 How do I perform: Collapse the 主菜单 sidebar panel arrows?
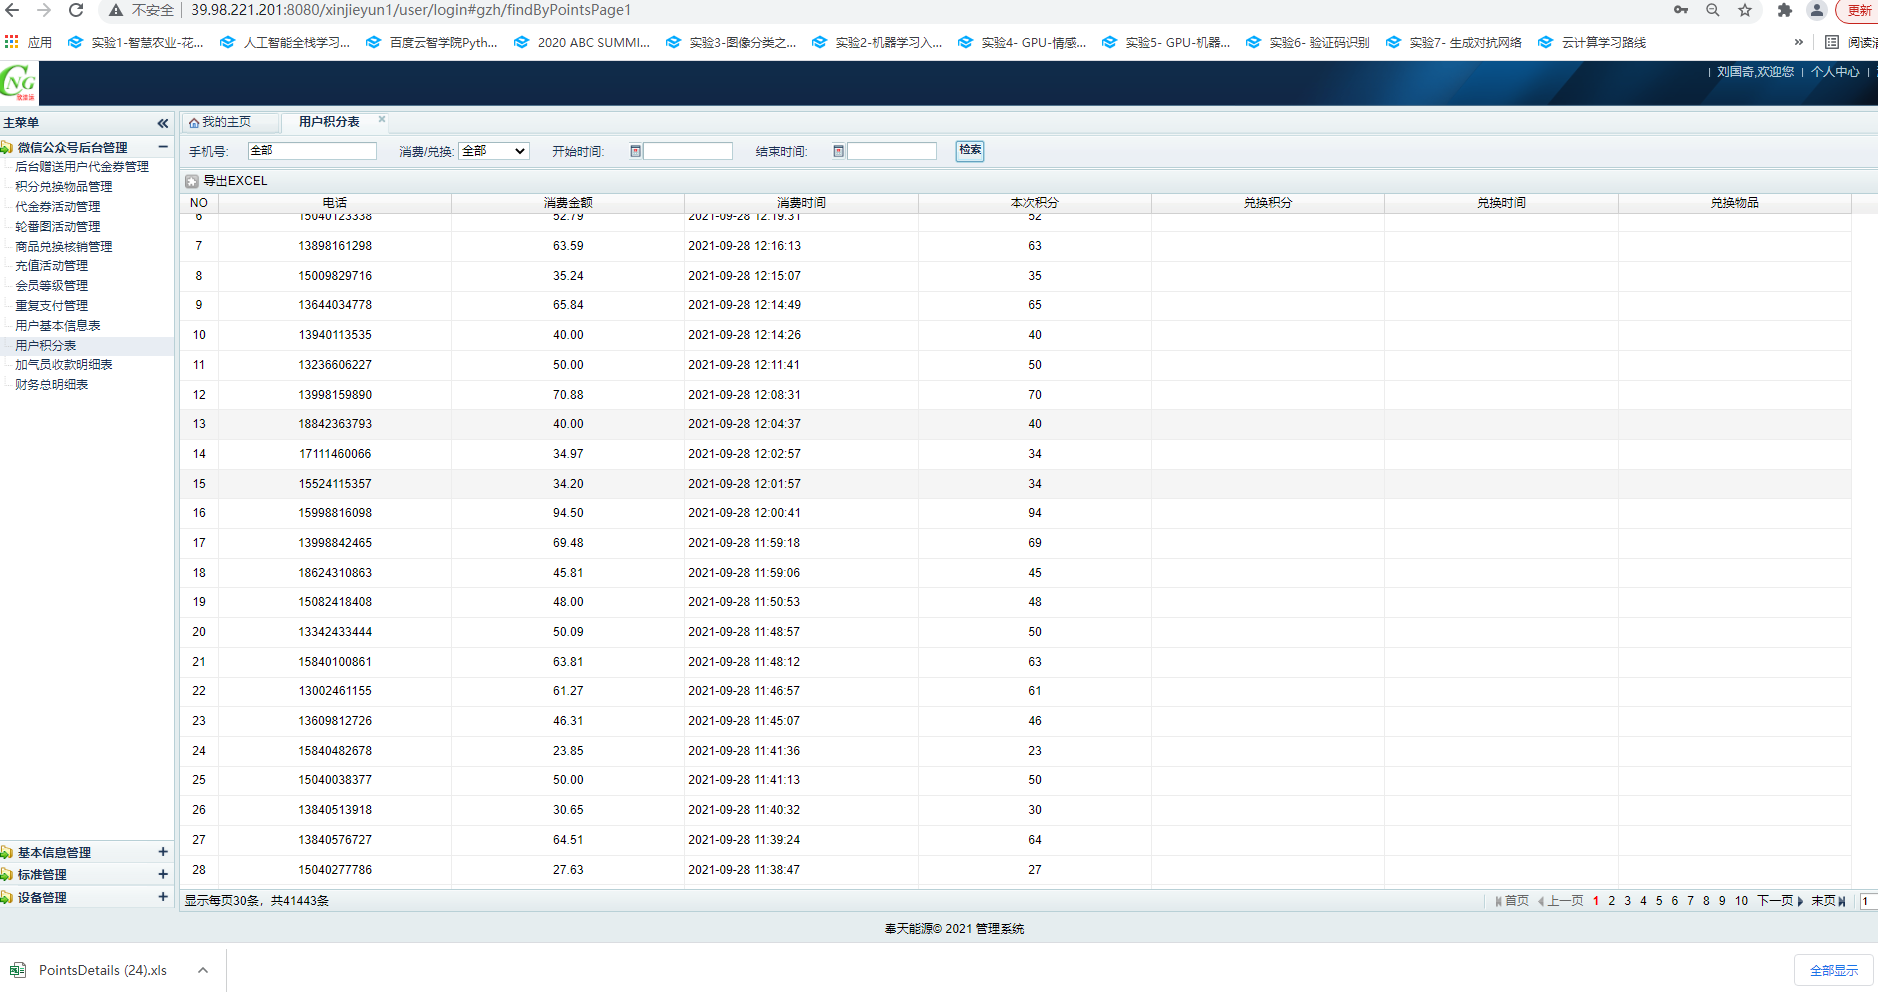162,123
